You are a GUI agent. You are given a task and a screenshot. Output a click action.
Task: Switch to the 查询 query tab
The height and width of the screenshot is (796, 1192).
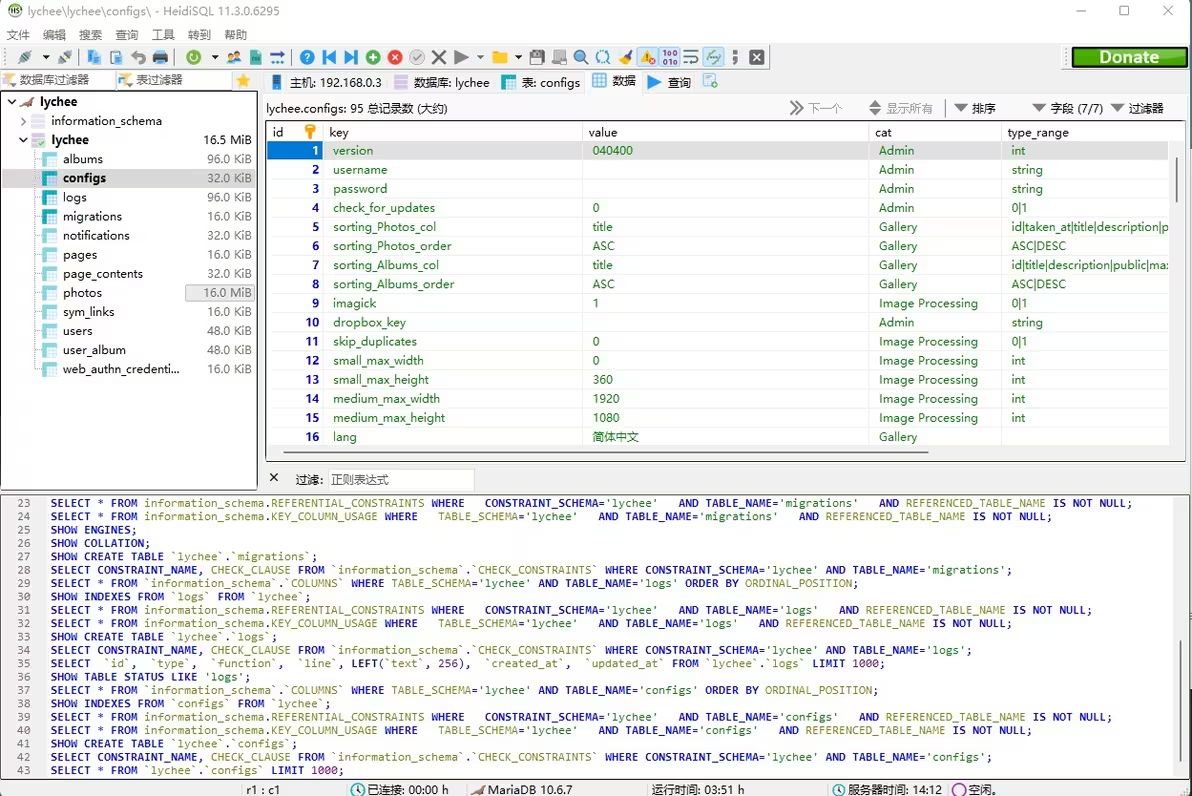pos(669,82)
